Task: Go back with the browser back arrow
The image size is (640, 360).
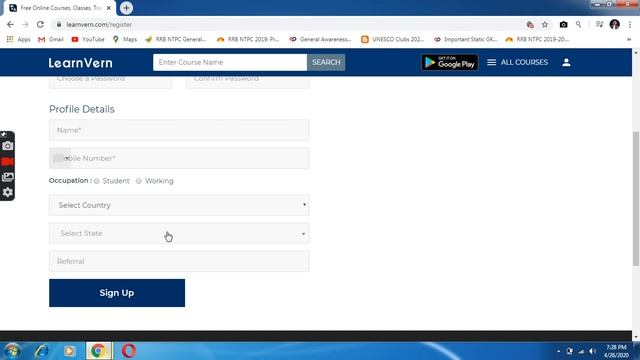Action: click(10, 24)
